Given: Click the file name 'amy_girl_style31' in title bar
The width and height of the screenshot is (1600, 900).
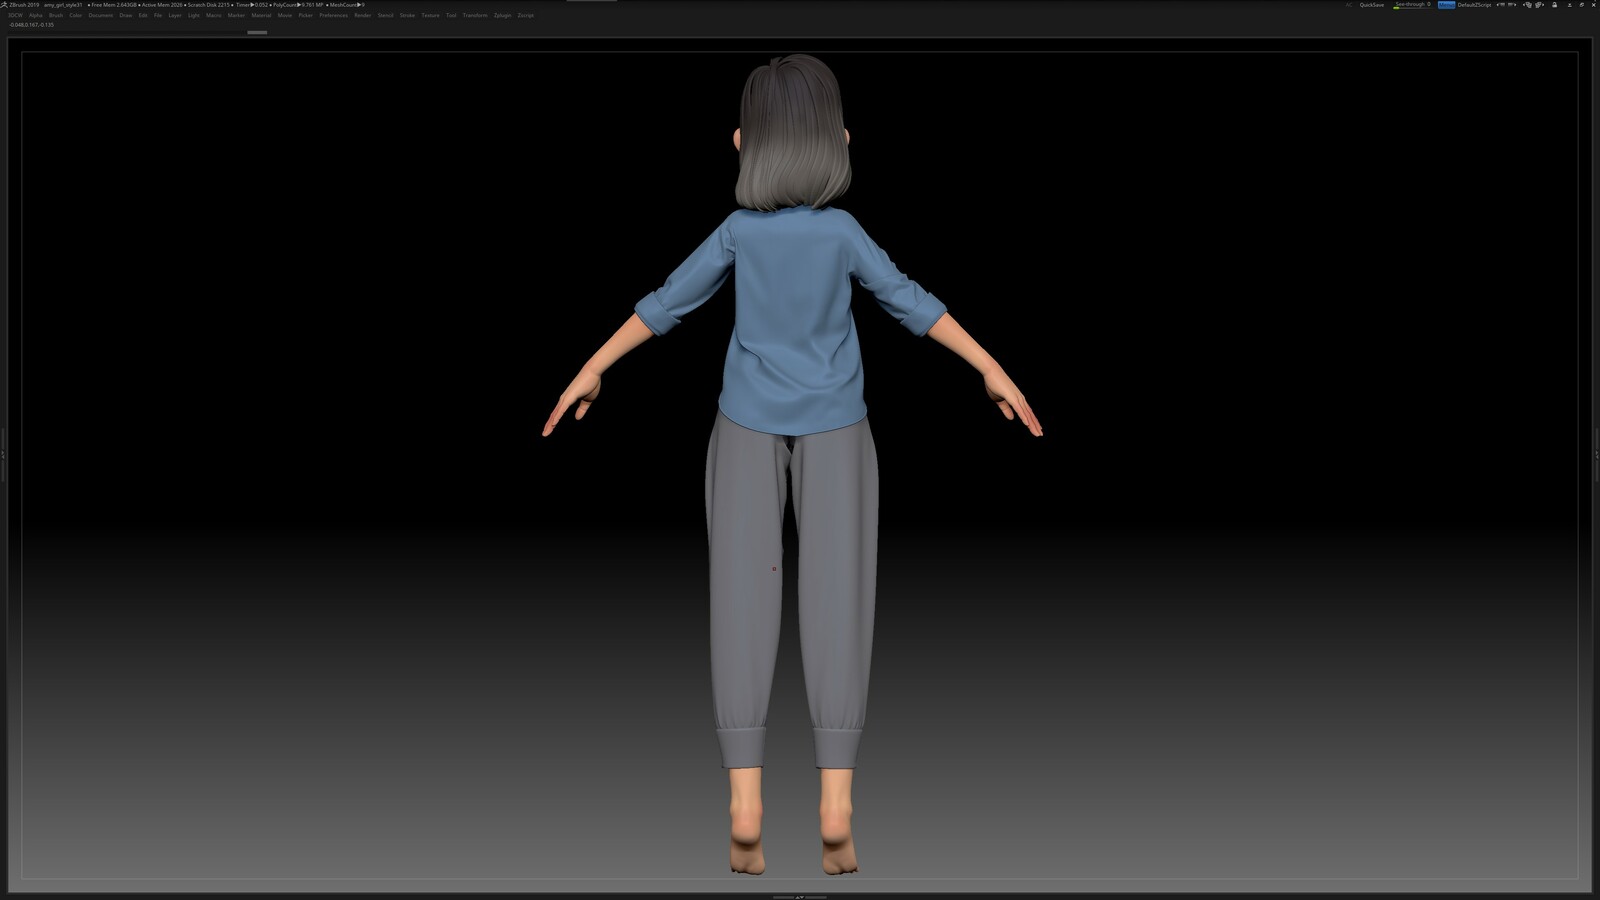Looking at the screenshot, I should tap(63, 5).
